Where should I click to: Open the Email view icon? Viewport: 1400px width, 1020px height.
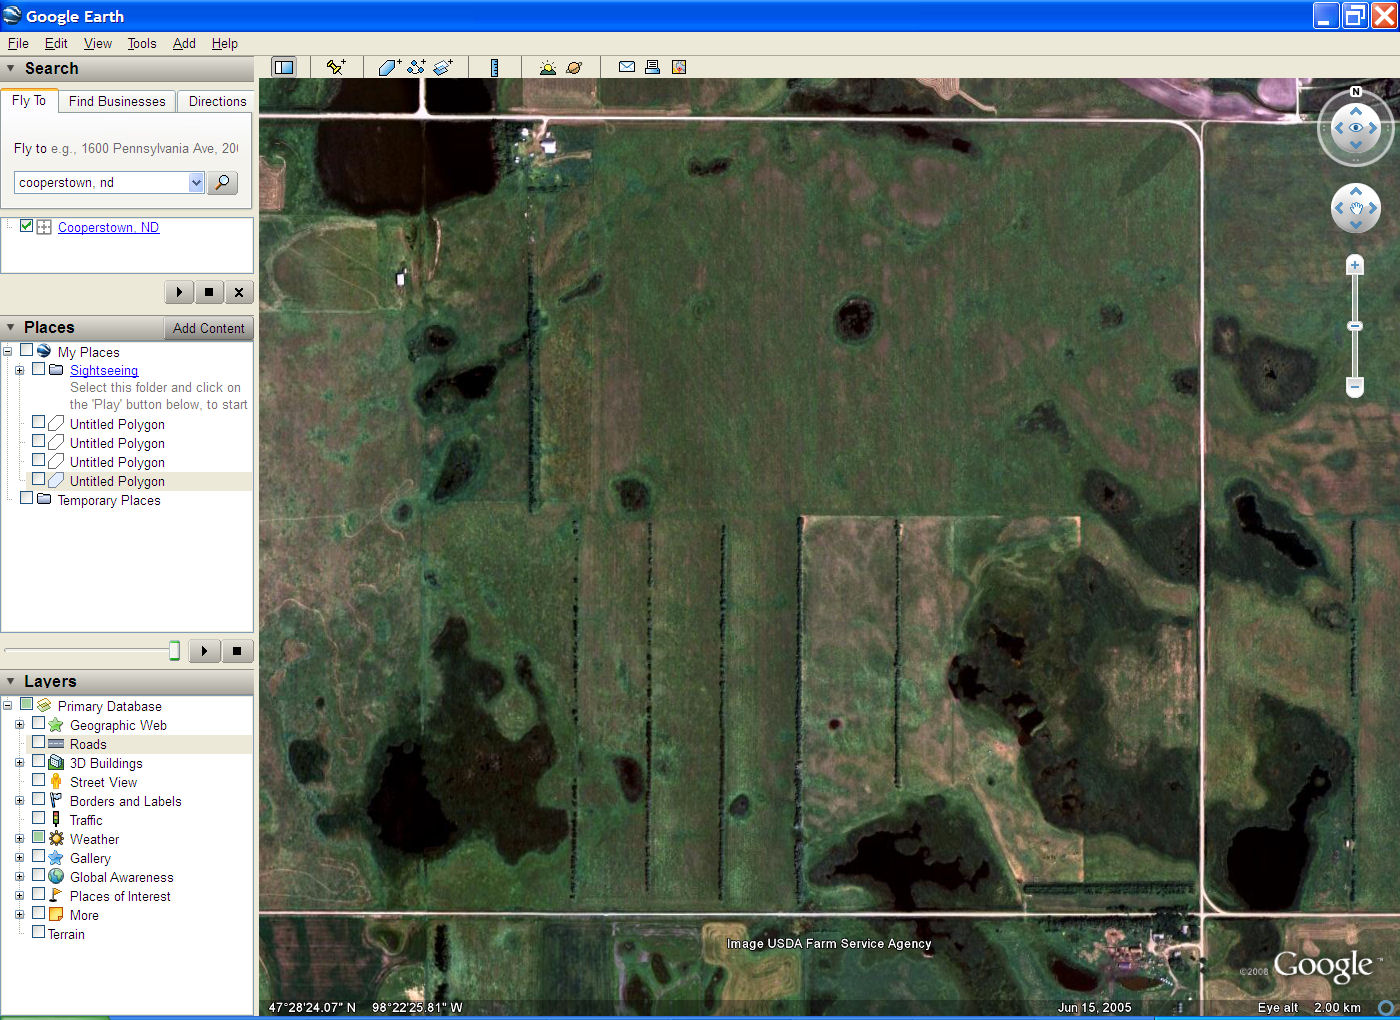pyautogui.click(x=627, y=67)
